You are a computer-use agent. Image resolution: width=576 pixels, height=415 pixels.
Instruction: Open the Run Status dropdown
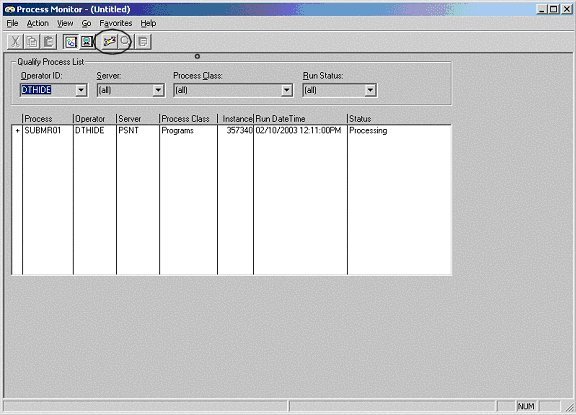point(370,90)
